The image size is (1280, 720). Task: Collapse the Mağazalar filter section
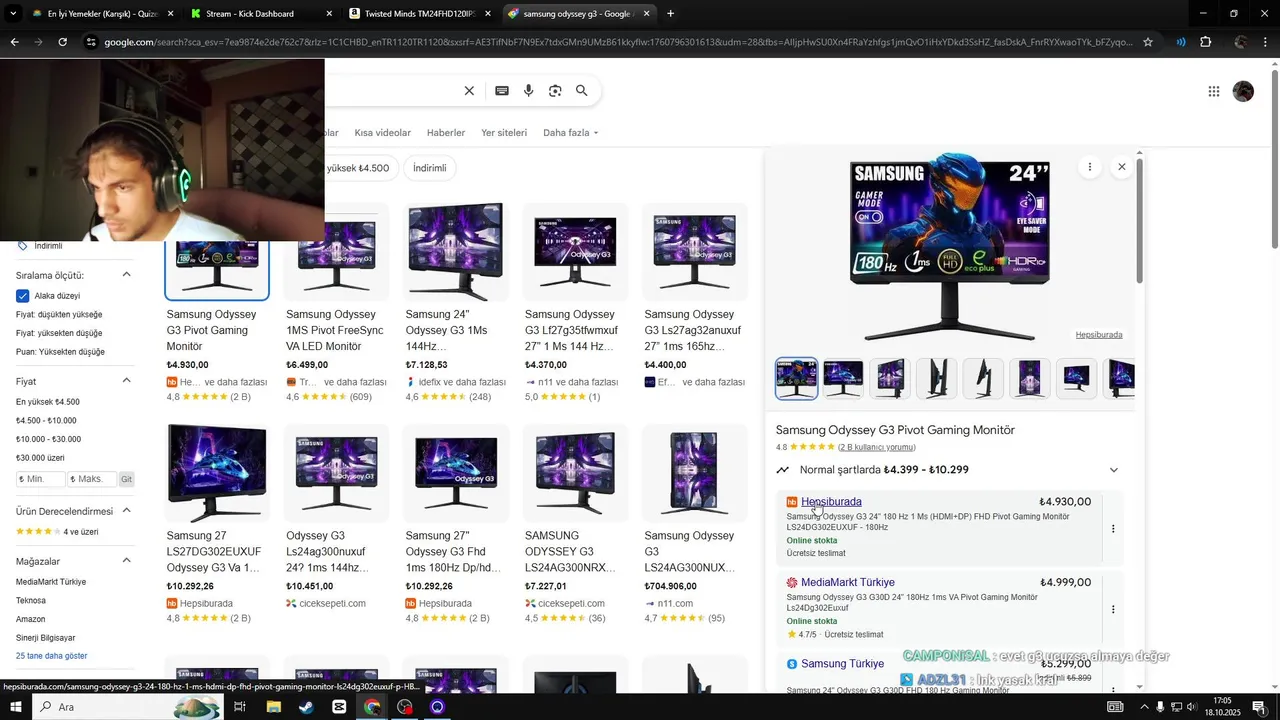tap(127, 561)
